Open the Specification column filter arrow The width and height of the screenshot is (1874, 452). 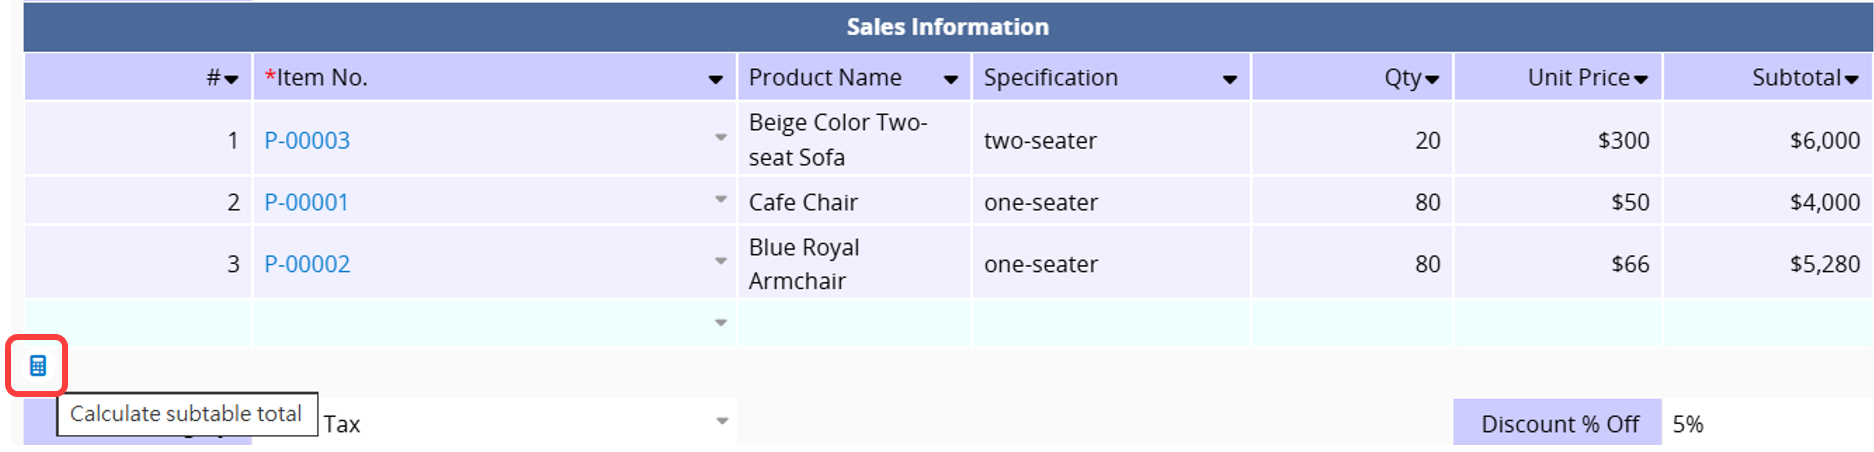click(x=1230, y=80)
